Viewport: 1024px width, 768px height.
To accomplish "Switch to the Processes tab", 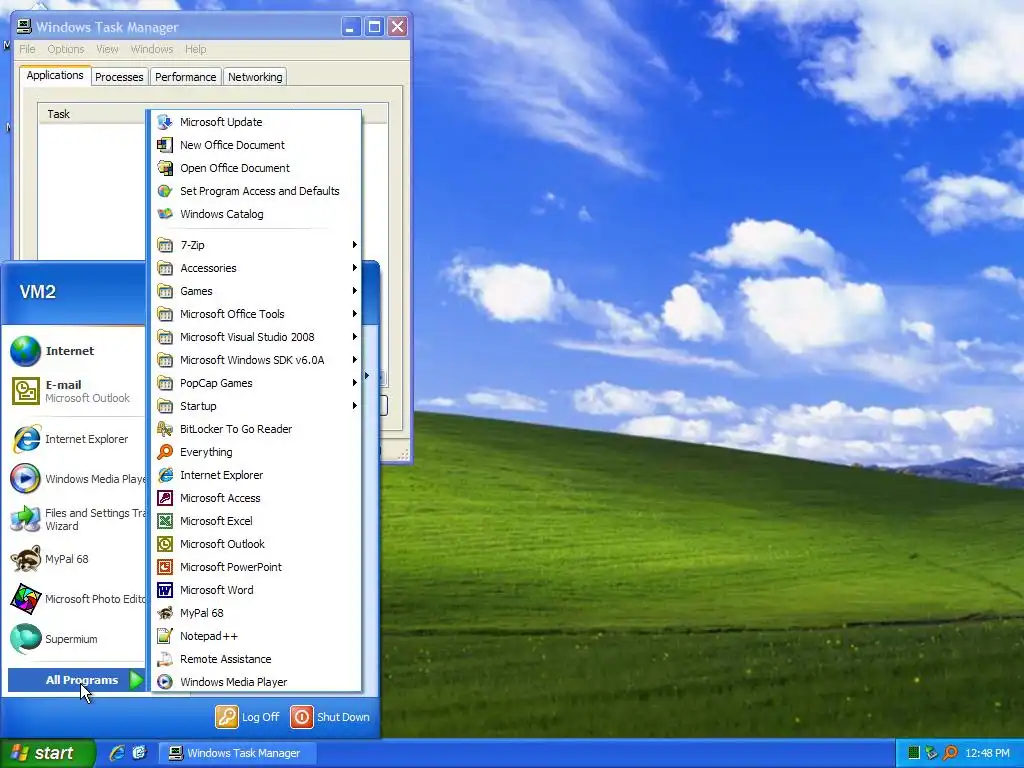I will (x=119, y=77).
